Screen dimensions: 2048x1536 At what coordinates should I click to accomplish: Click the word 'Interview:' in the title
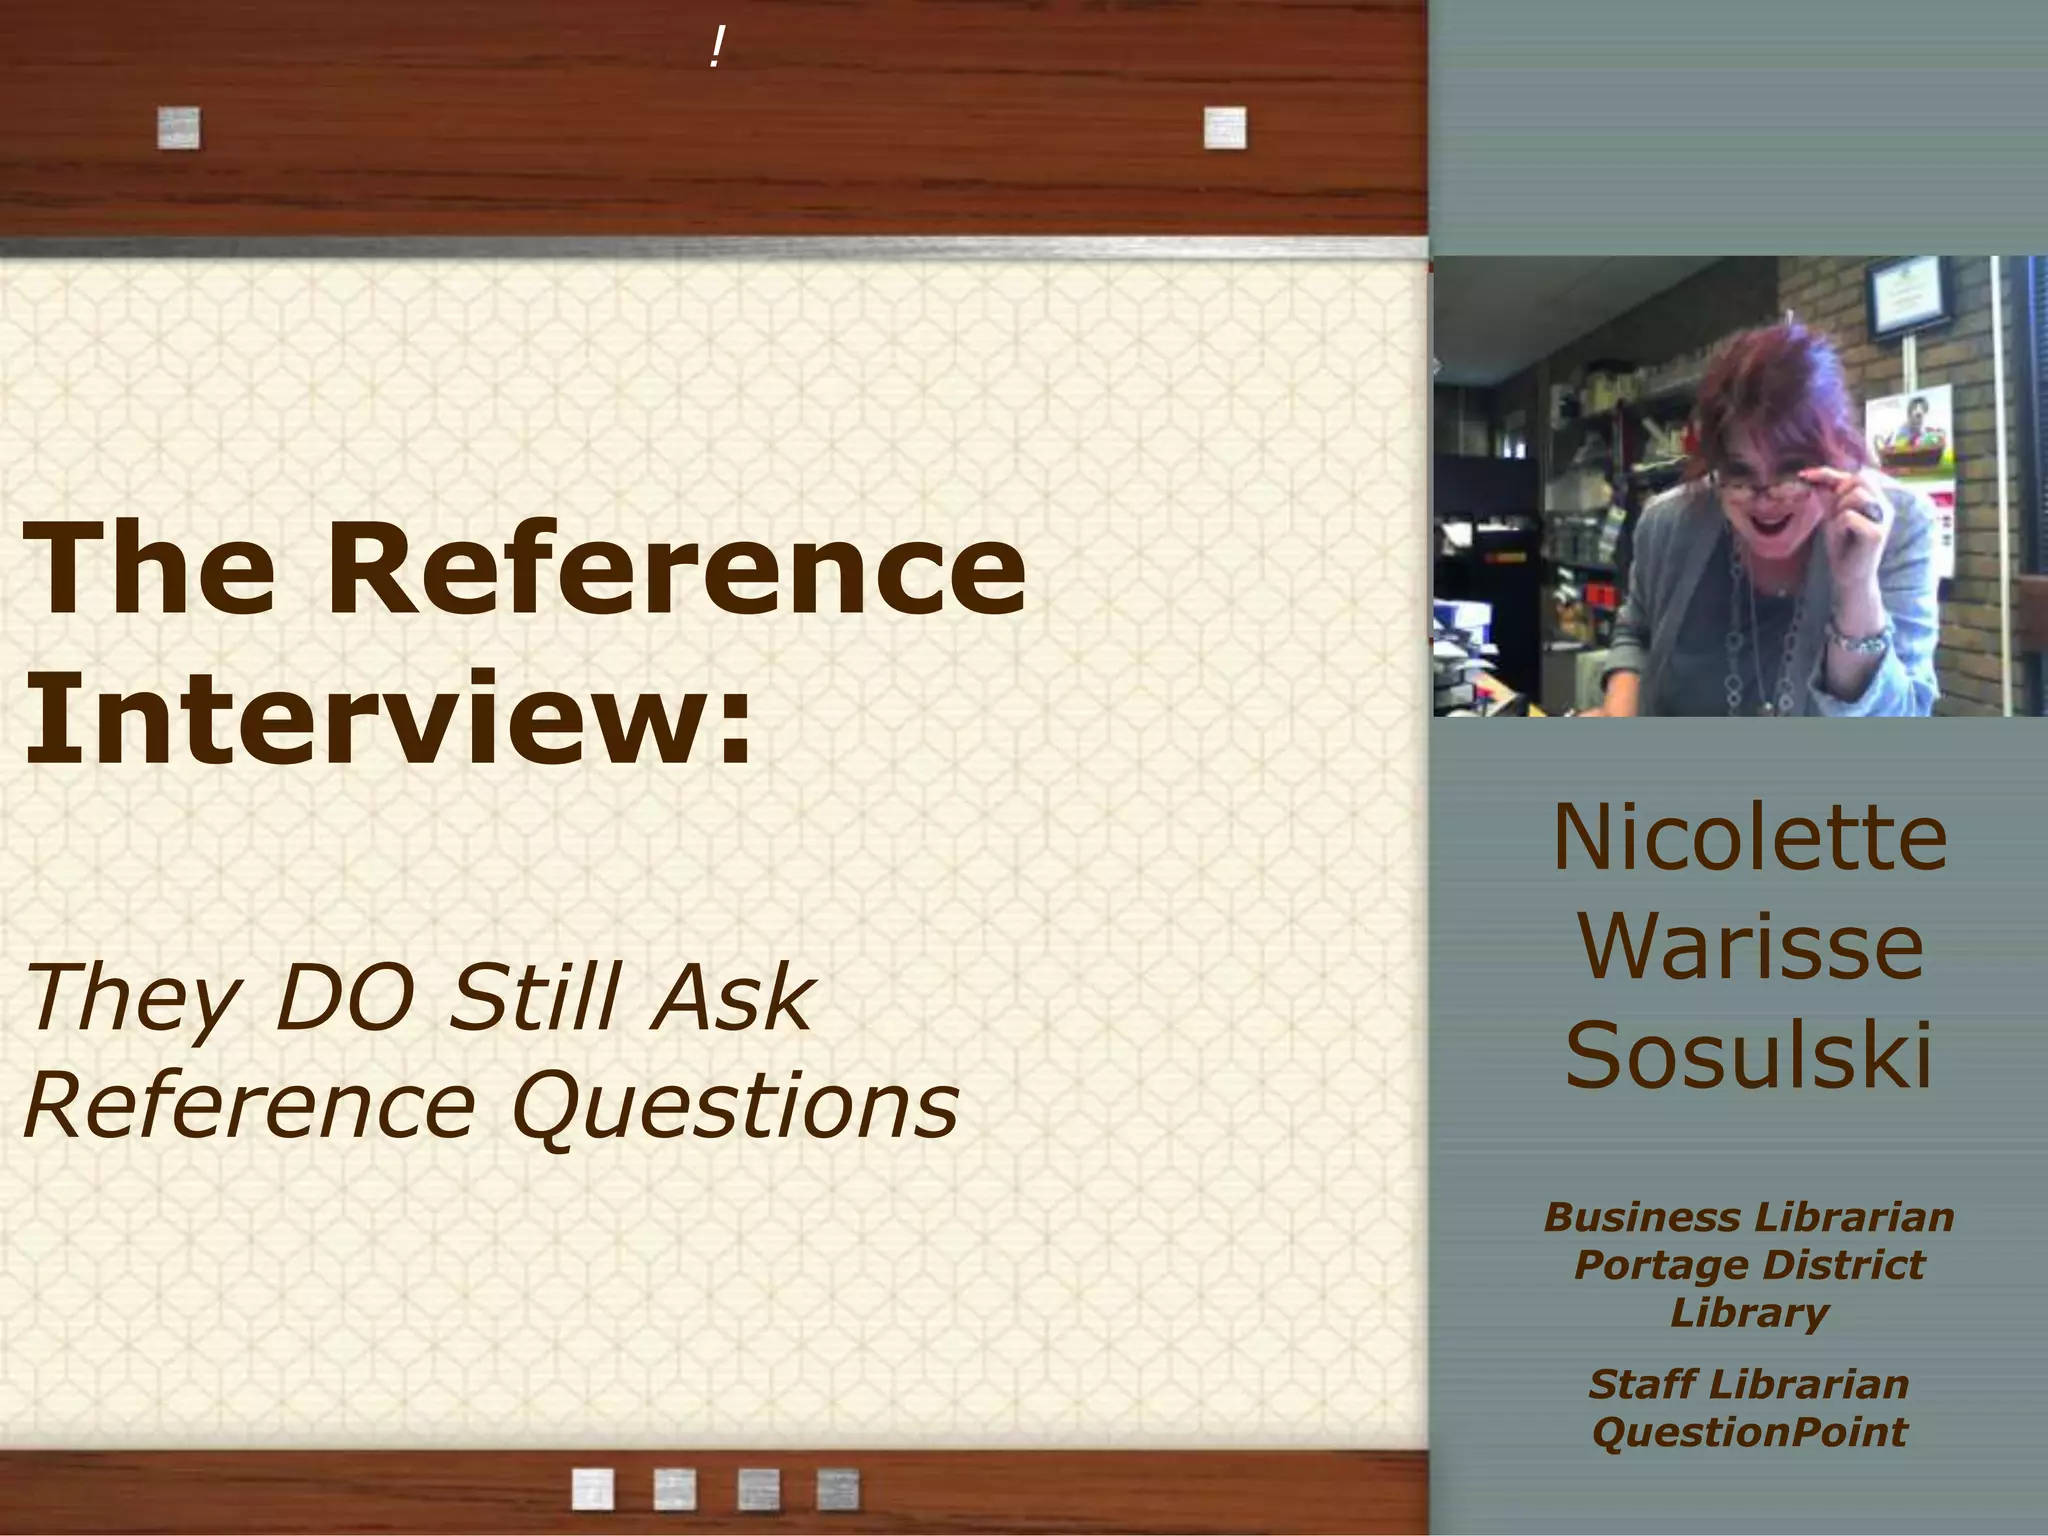388,716
